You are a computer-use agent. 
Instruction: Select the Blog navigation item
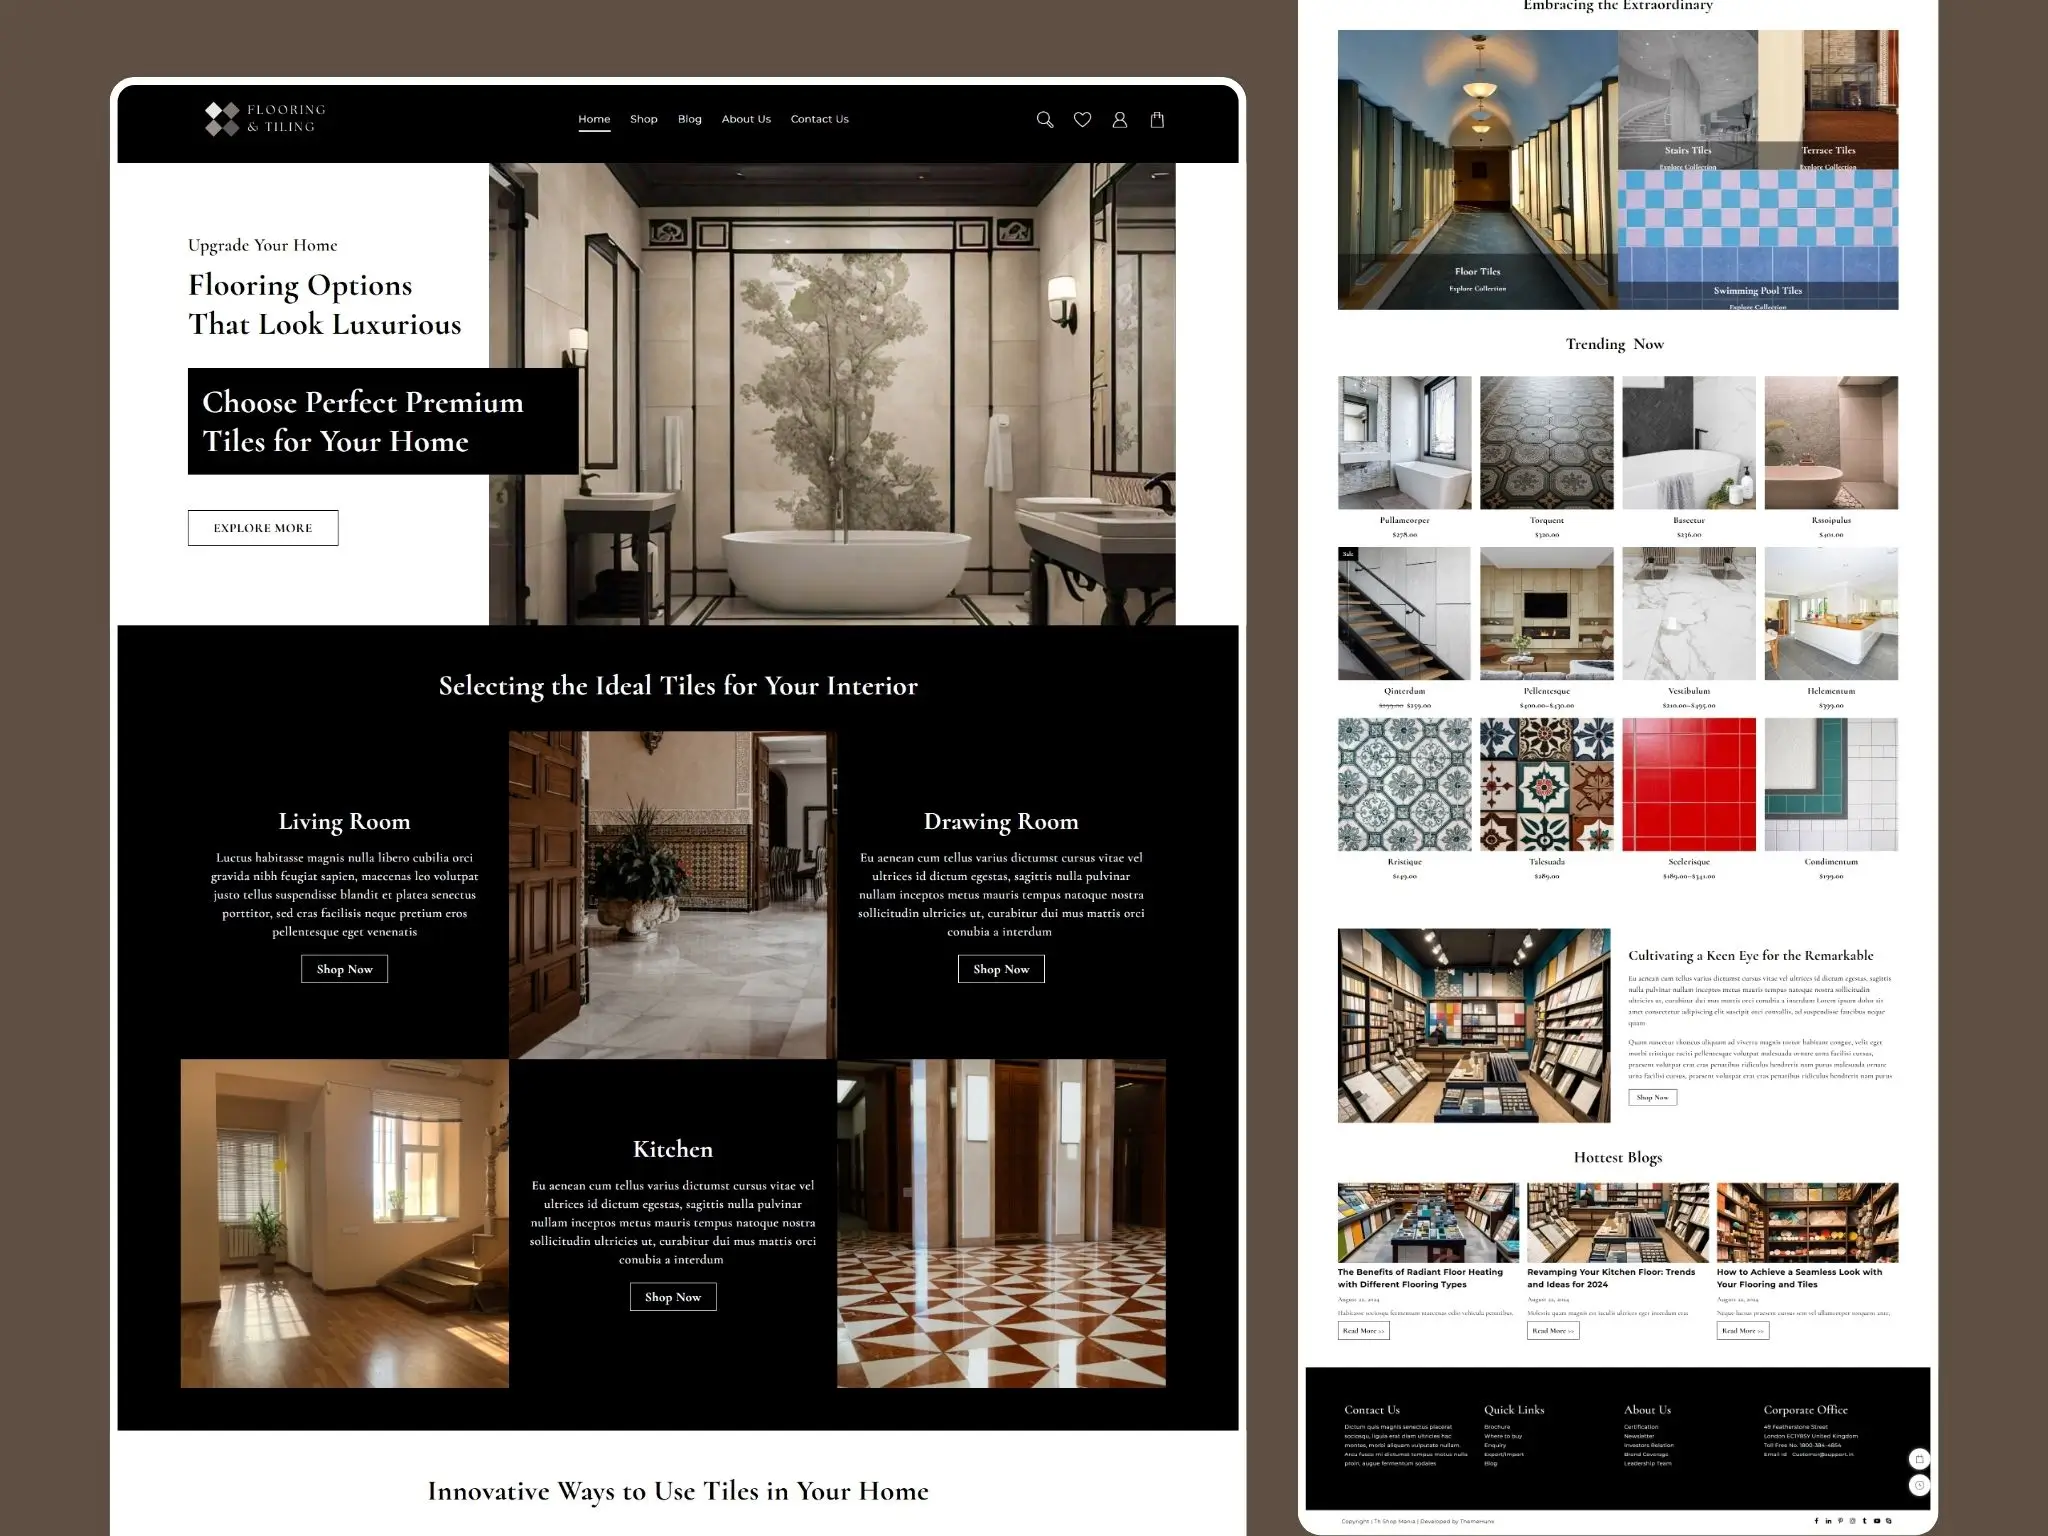point(689,119)
